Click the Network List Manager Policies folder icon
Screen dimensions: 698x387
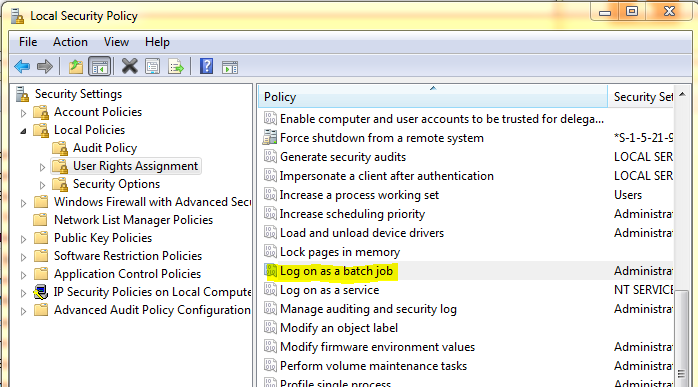point(41,220)
